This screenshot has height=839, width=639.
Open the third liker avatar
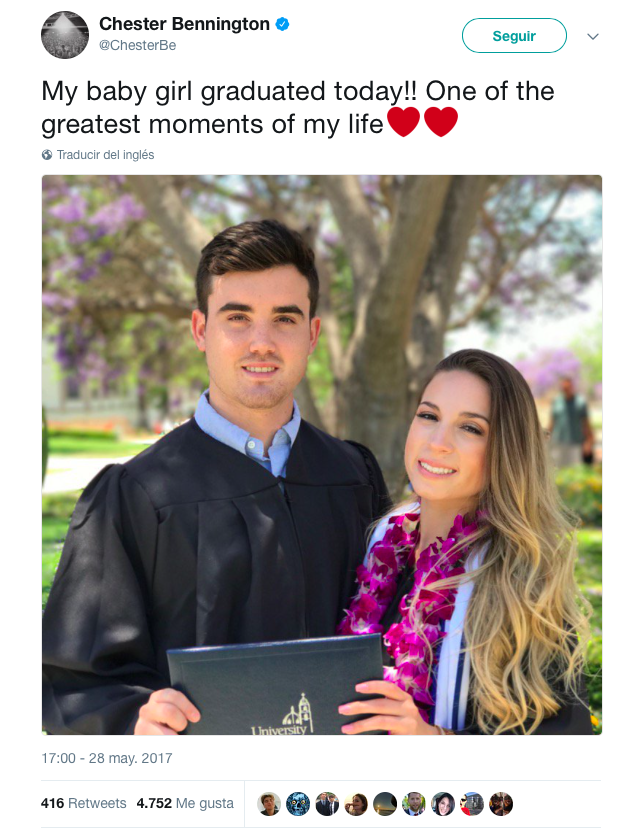pos(327,804)
